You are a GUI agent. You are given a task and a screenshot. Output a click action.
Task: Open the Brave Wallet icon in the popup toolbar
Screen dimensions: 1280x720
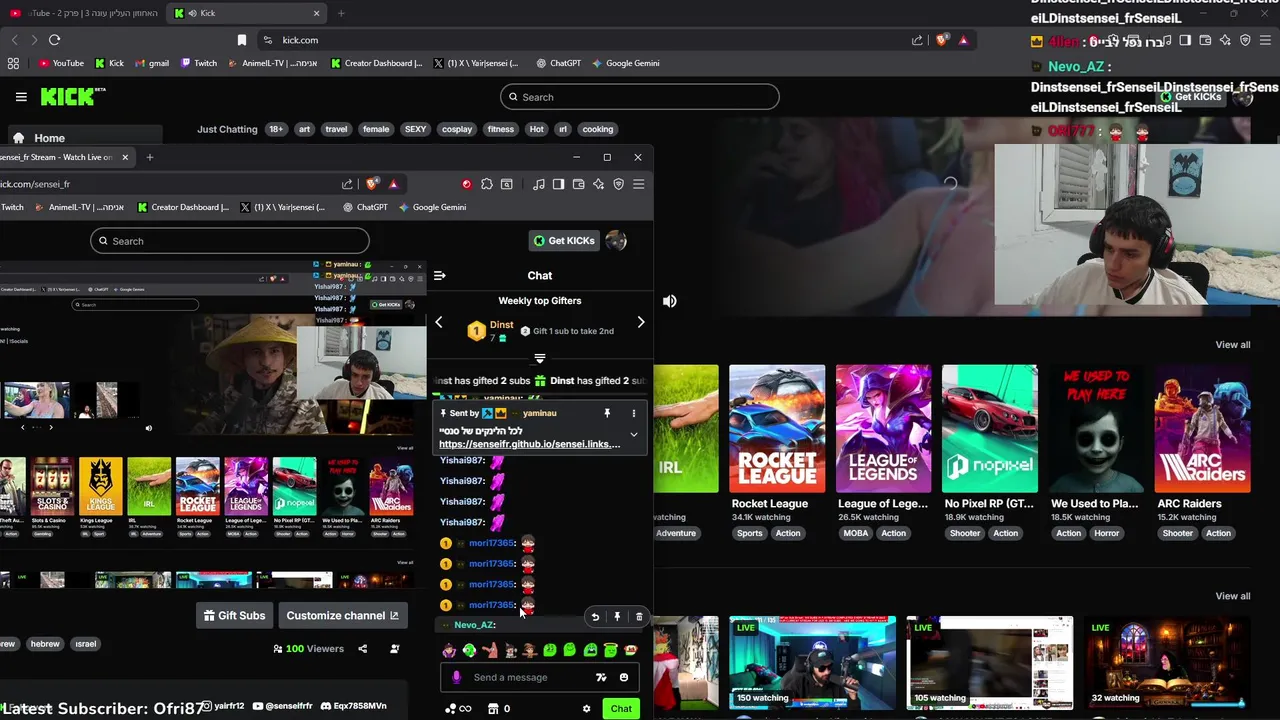coord(578,184)
